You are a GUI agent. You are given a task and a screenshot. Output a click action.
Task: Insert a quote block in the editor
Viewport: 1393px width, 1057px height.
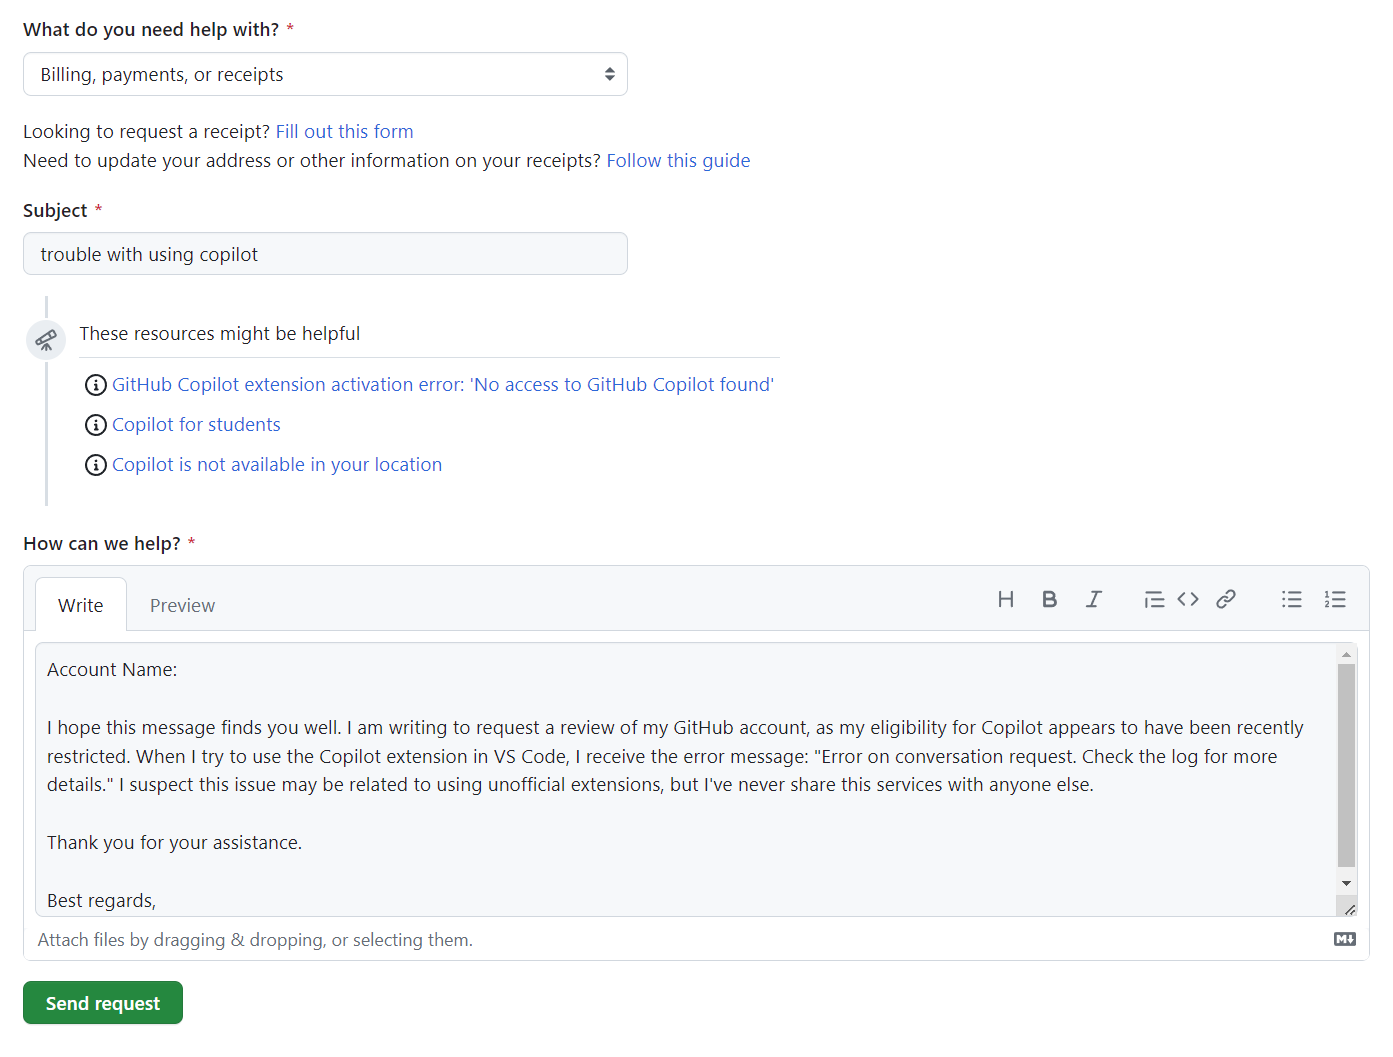[x=1154, y=599]
